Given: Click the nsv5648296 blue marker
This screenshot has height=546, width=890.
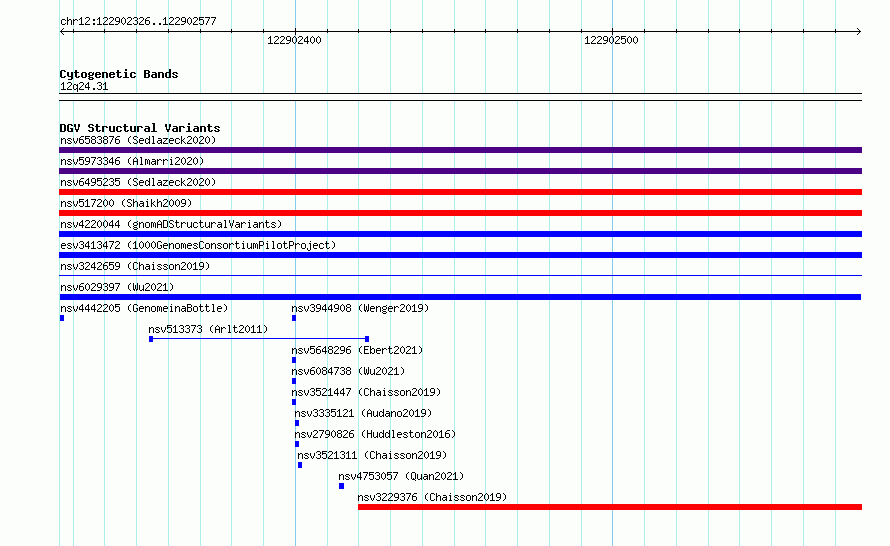Looking at the screenshot, I should (x=294, y=360).
